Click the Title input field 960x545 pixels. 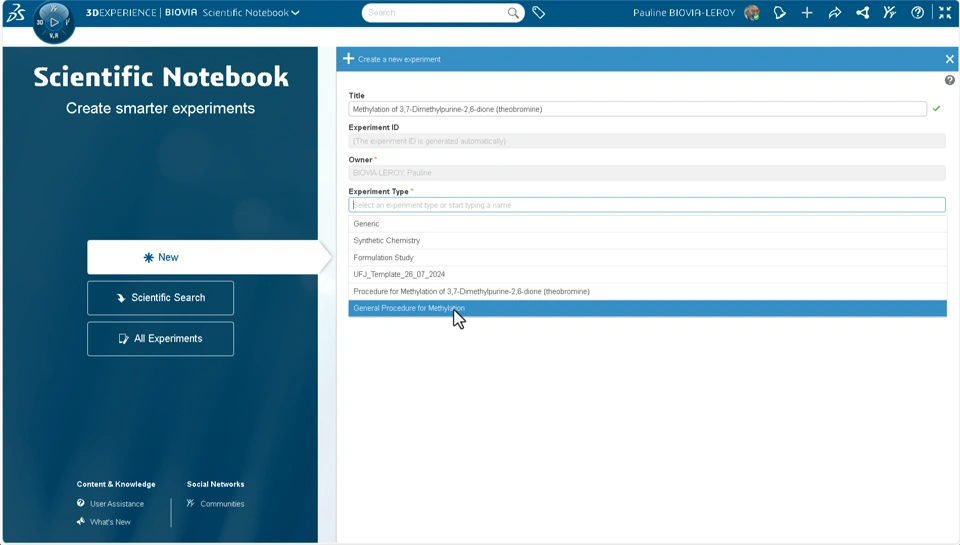pos(637,109)
